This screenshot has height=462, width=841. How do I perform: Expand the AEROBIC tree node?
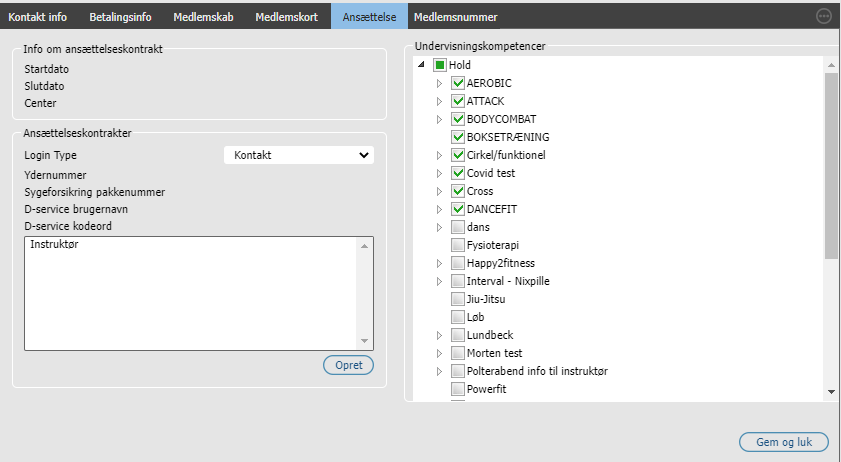point(439,83)
